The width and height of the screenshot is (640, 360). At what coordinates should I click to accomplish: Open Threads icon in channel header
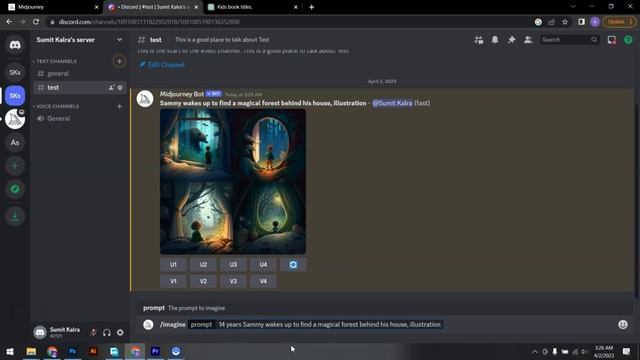(x=479, y=40)
